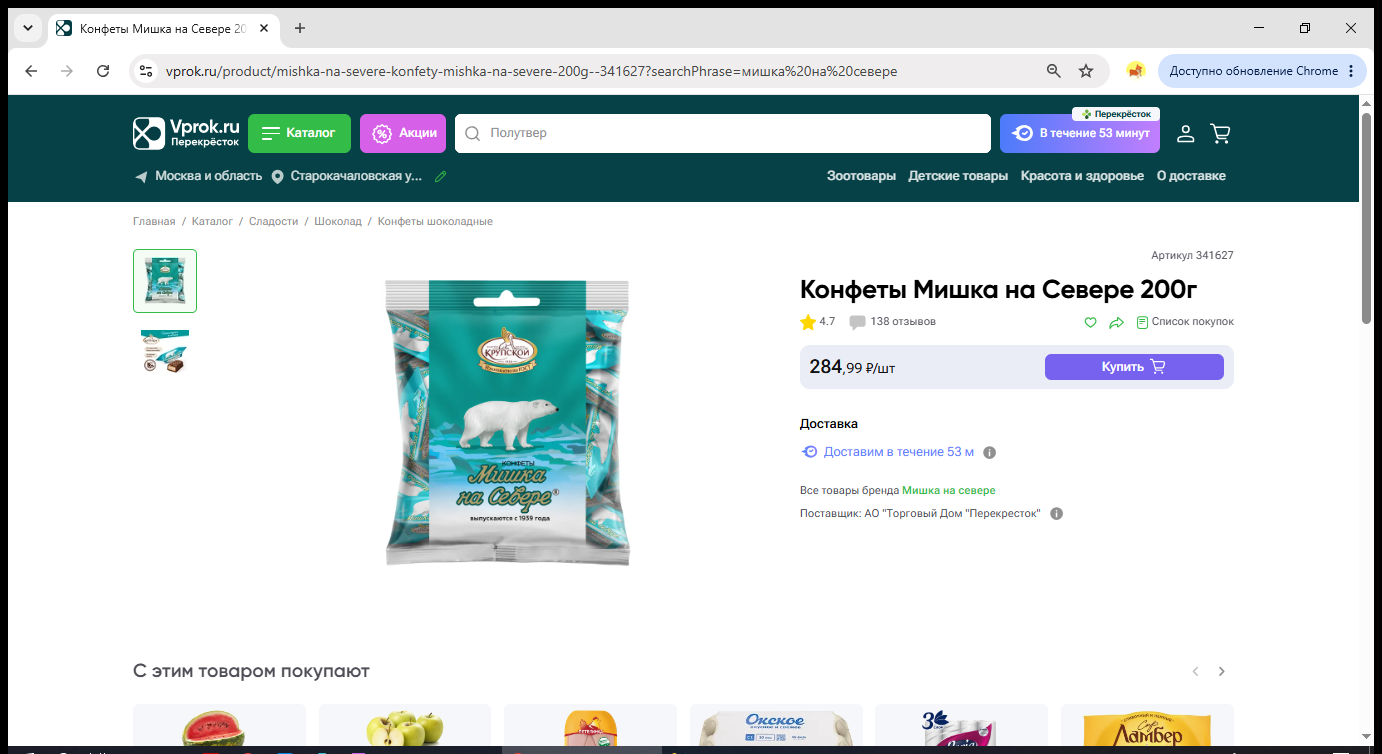Go to Конфеты шоколадные breadcrumb
This screenshot has width=1382, height=754.
pyautogui.click(x=435, y=222)
